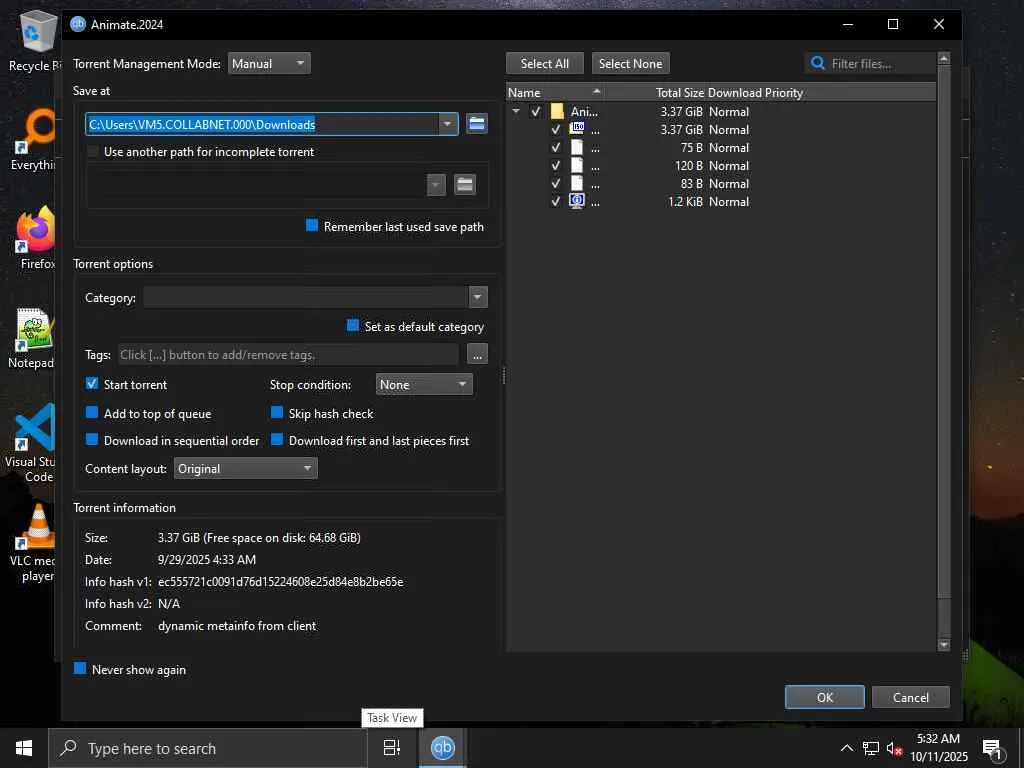
Task: Click Normal priority of 120 B file
Action: click(x=729, y=165)
